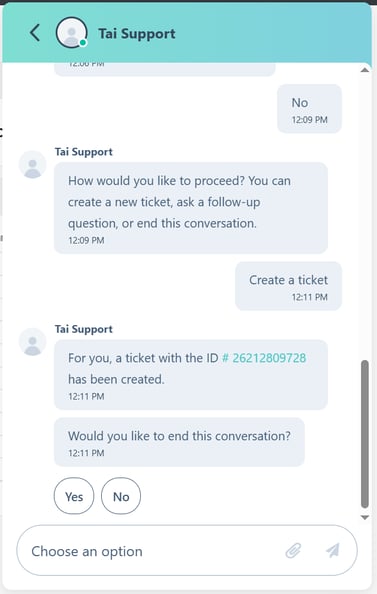Send message with the paper plane icon
This screenshot has height=594, width=377.
[x=333, y=550]
